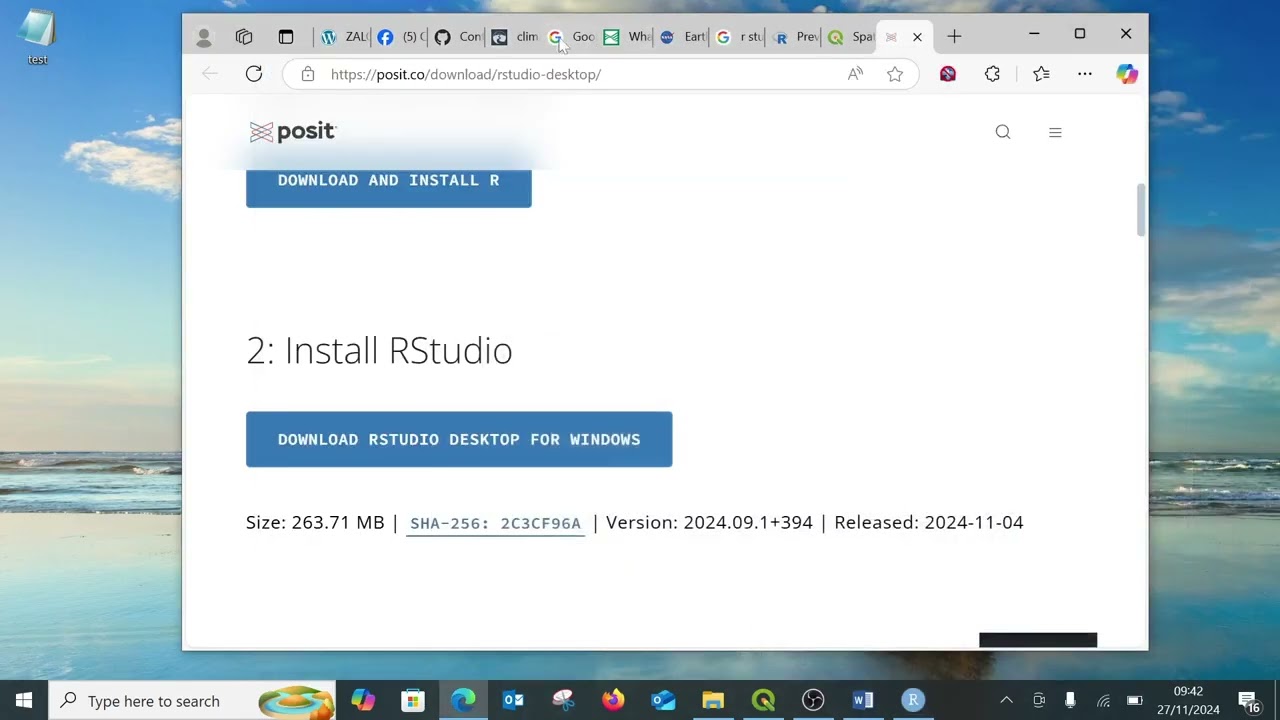
Task: Open the tab actions menu icon
Action: pyautogui.click(x=286, y=37)
